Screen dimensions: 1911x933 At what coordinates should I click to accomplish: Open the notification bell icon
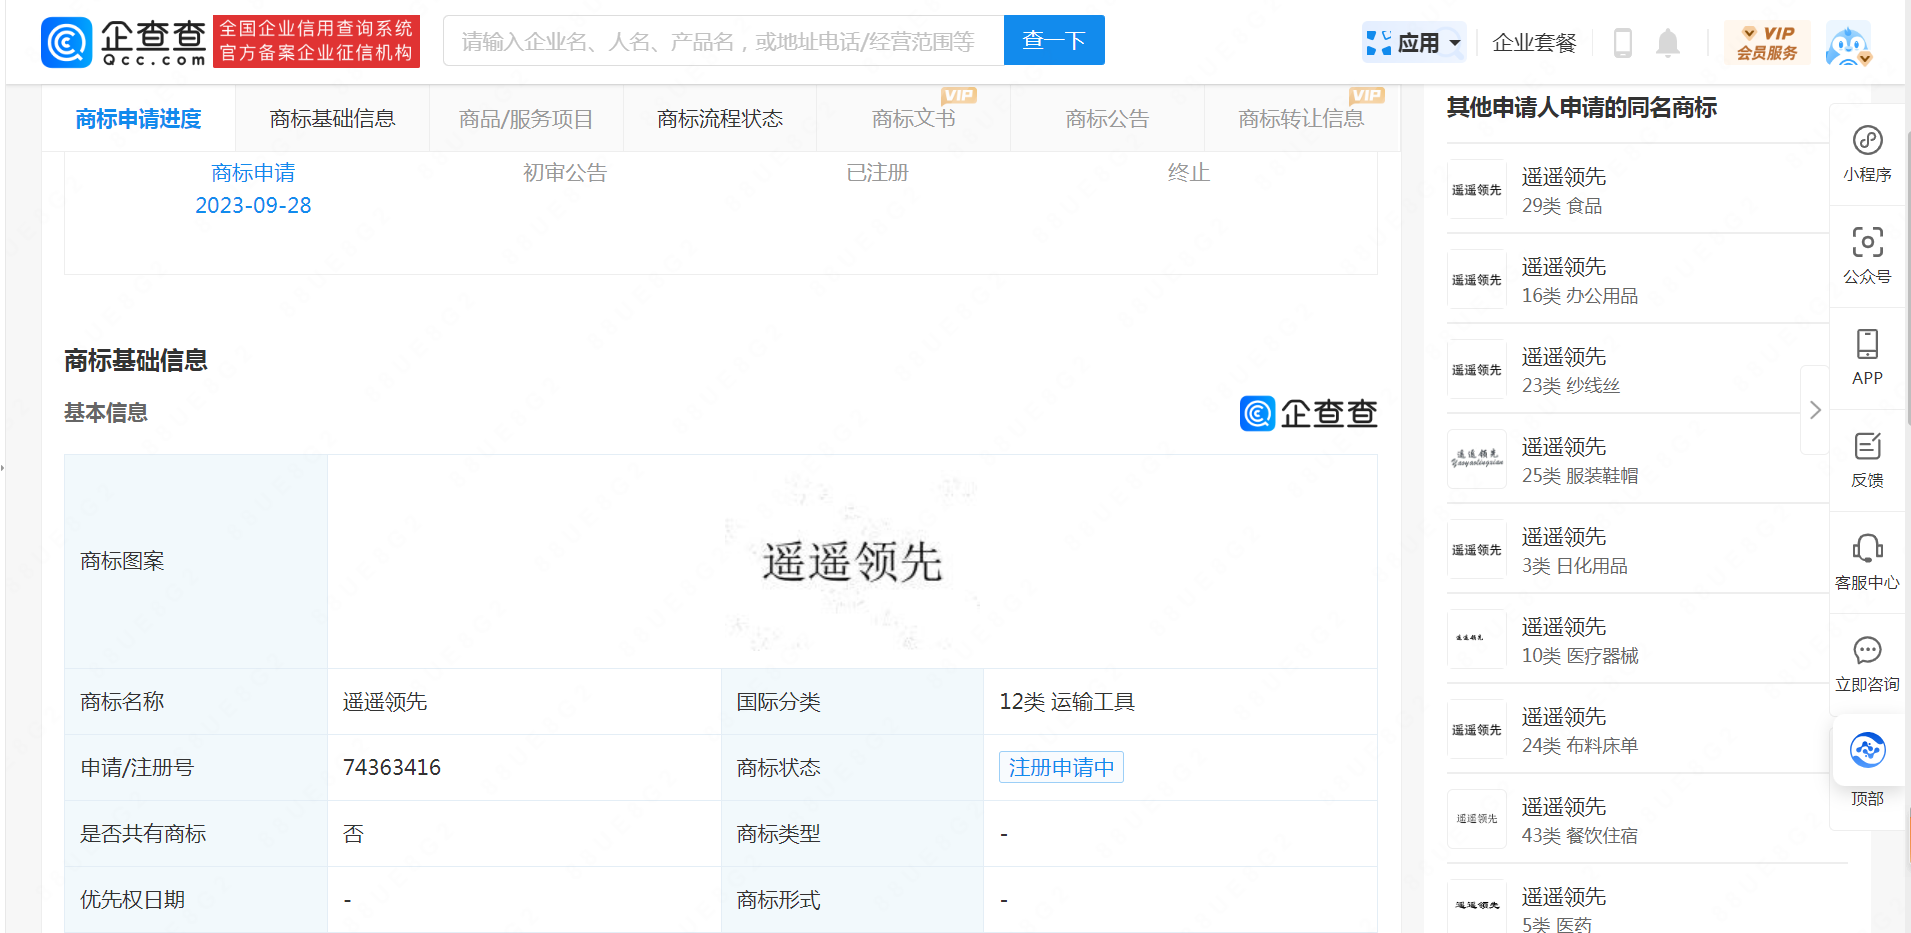click(1667, 42)
